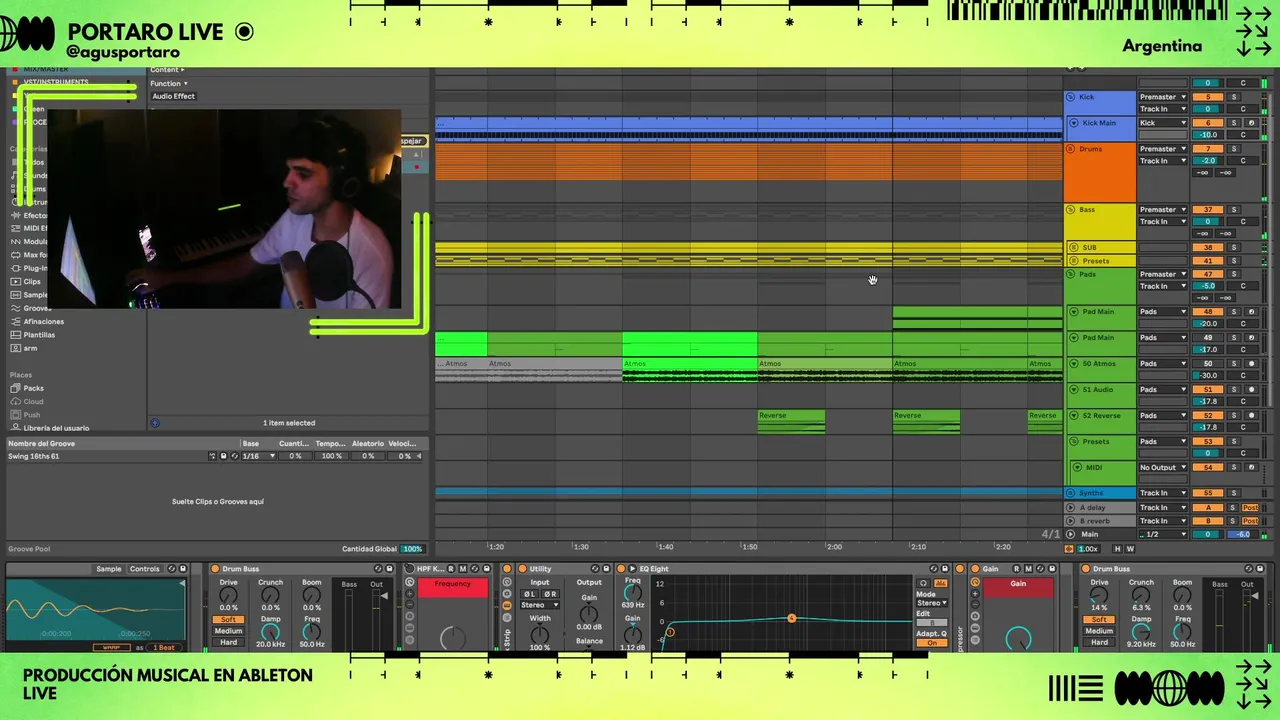The width and height of the screenshot is (1280, 720).
Task: Fold the 51 Audio track
Action: pyautogui.click(x=1074, y=390)
